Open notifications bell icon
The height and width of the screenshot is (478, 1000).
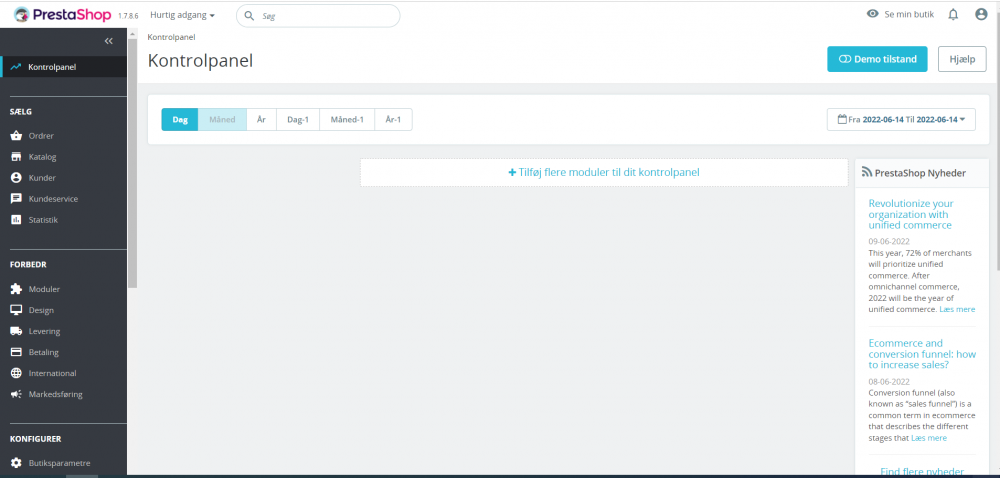(953, 15)
